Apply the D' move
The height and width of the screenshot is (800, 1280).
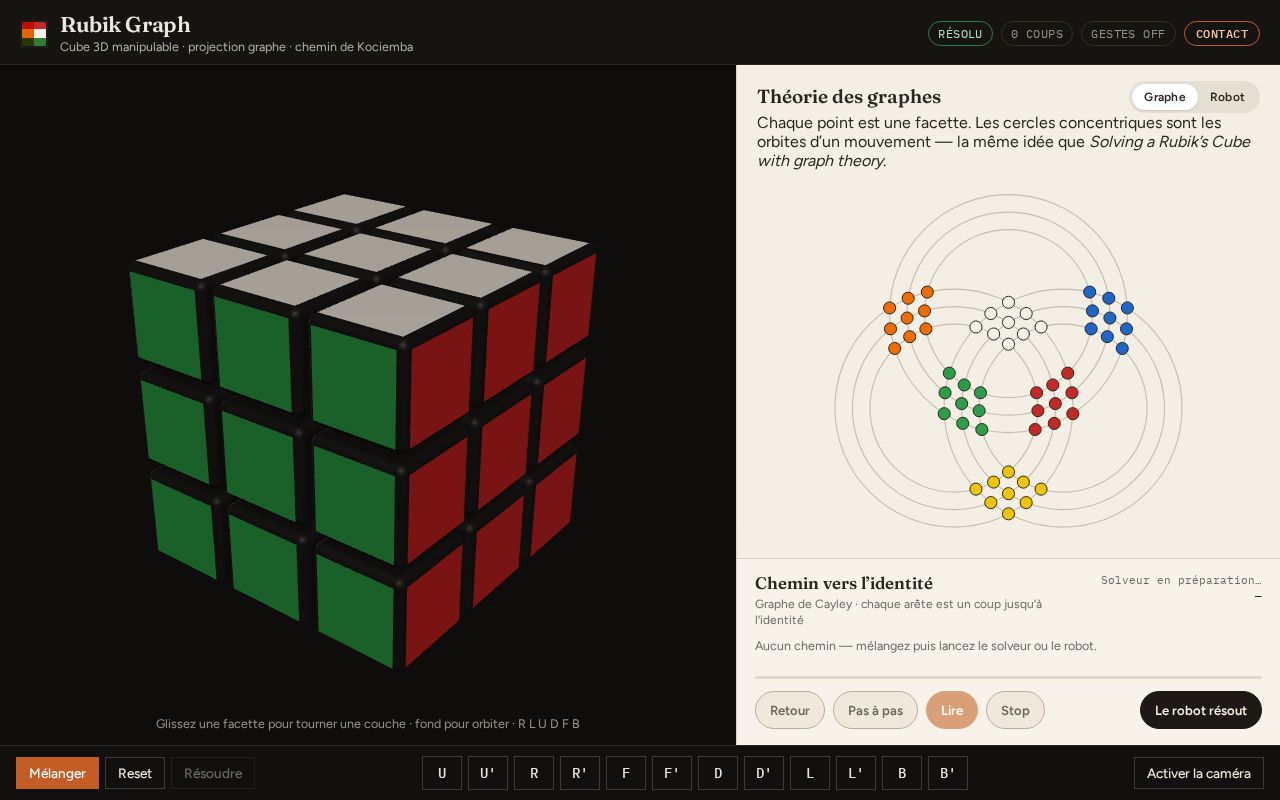[764, 773]
